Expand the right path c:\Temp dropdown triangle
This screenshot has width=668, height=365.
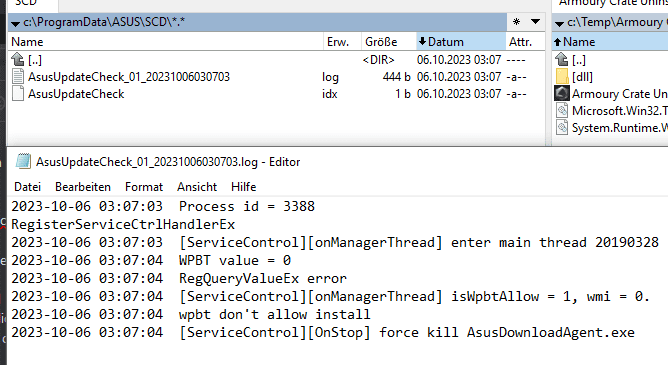(x=559, y=23)
